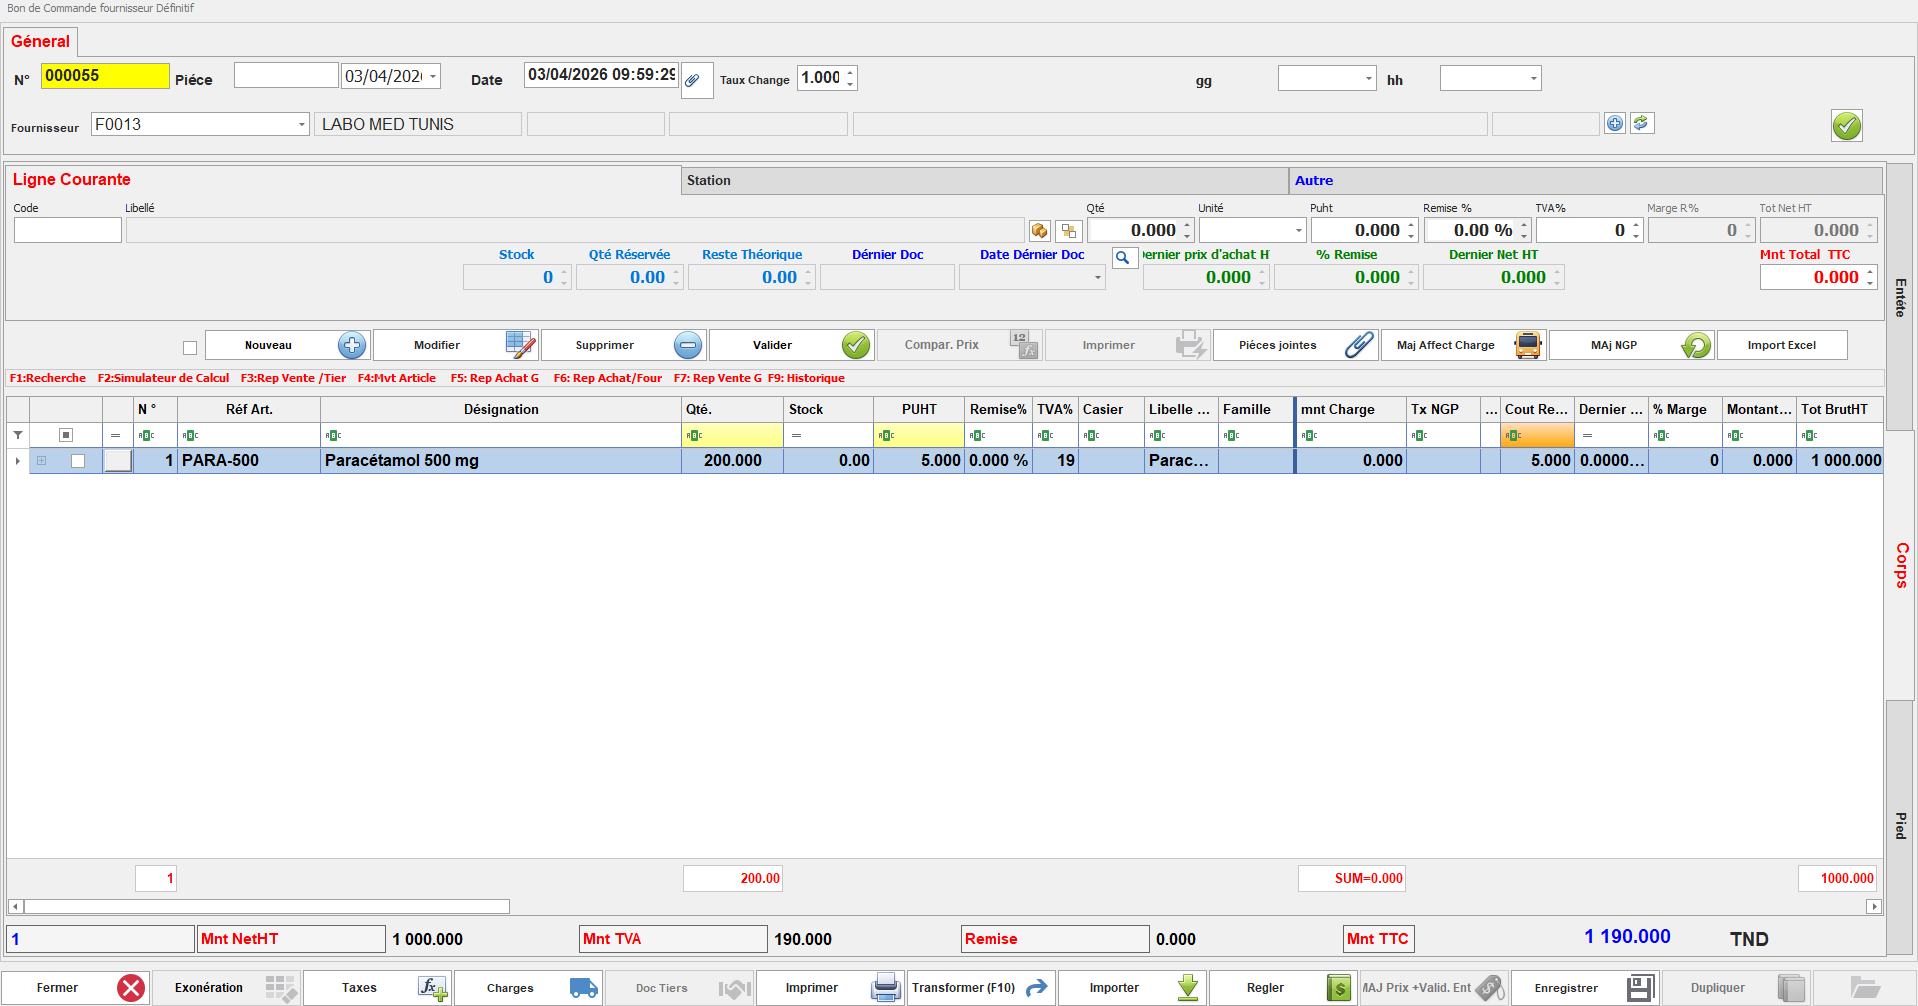Open the Pied side tab
The image size is (1918, 1006).
tap(1900, 825)
